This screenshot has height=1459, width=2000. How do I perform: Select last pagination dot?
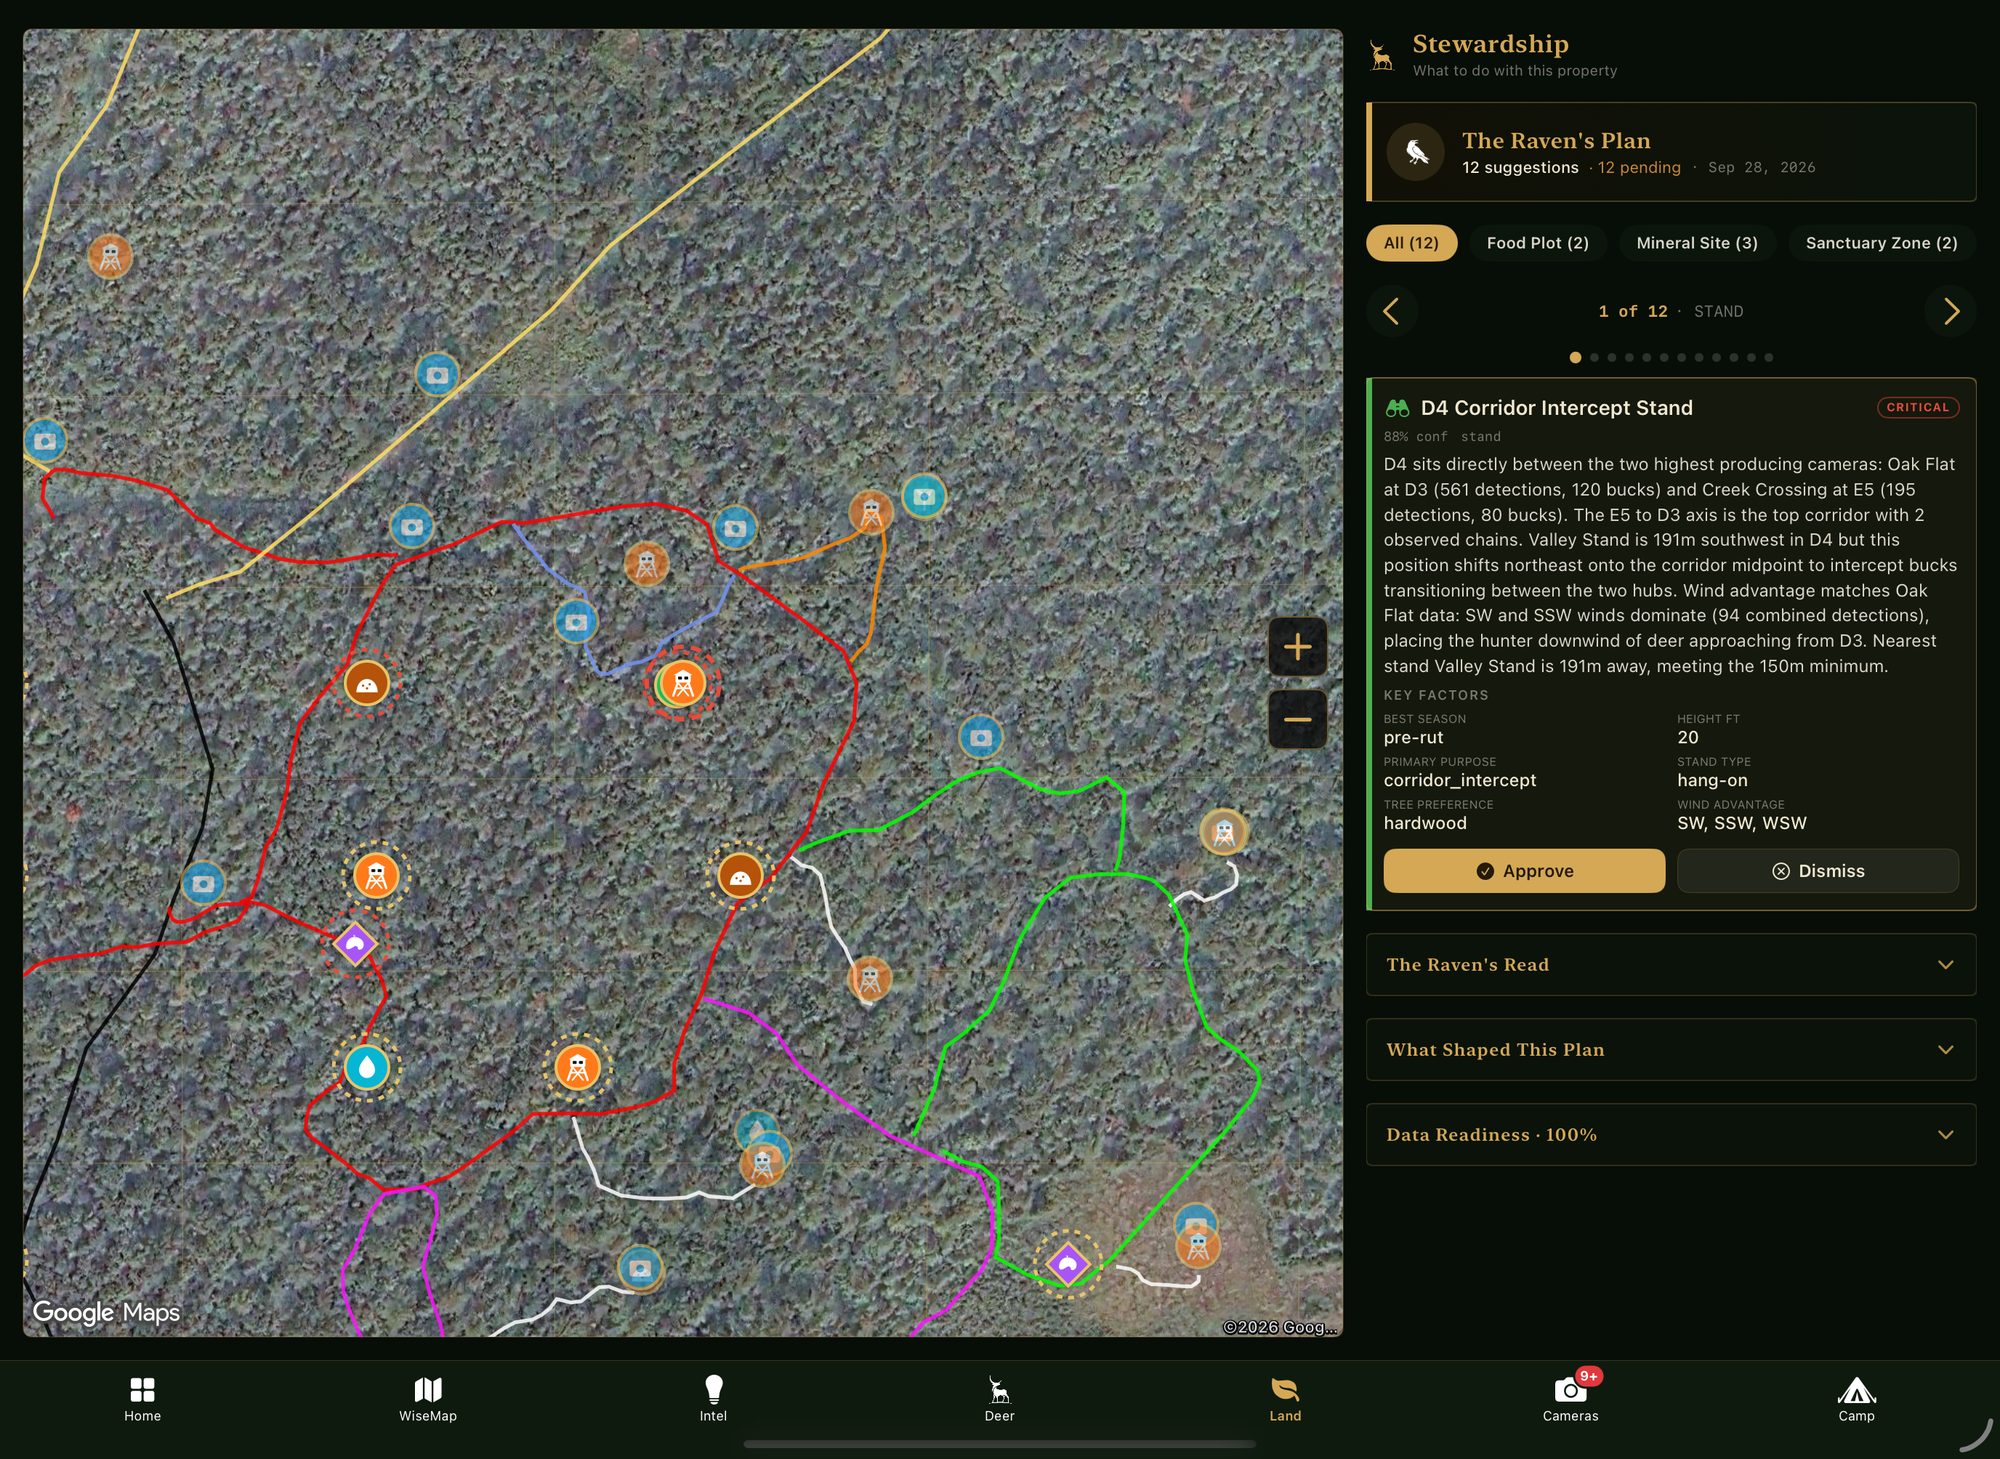[1768, 357]
